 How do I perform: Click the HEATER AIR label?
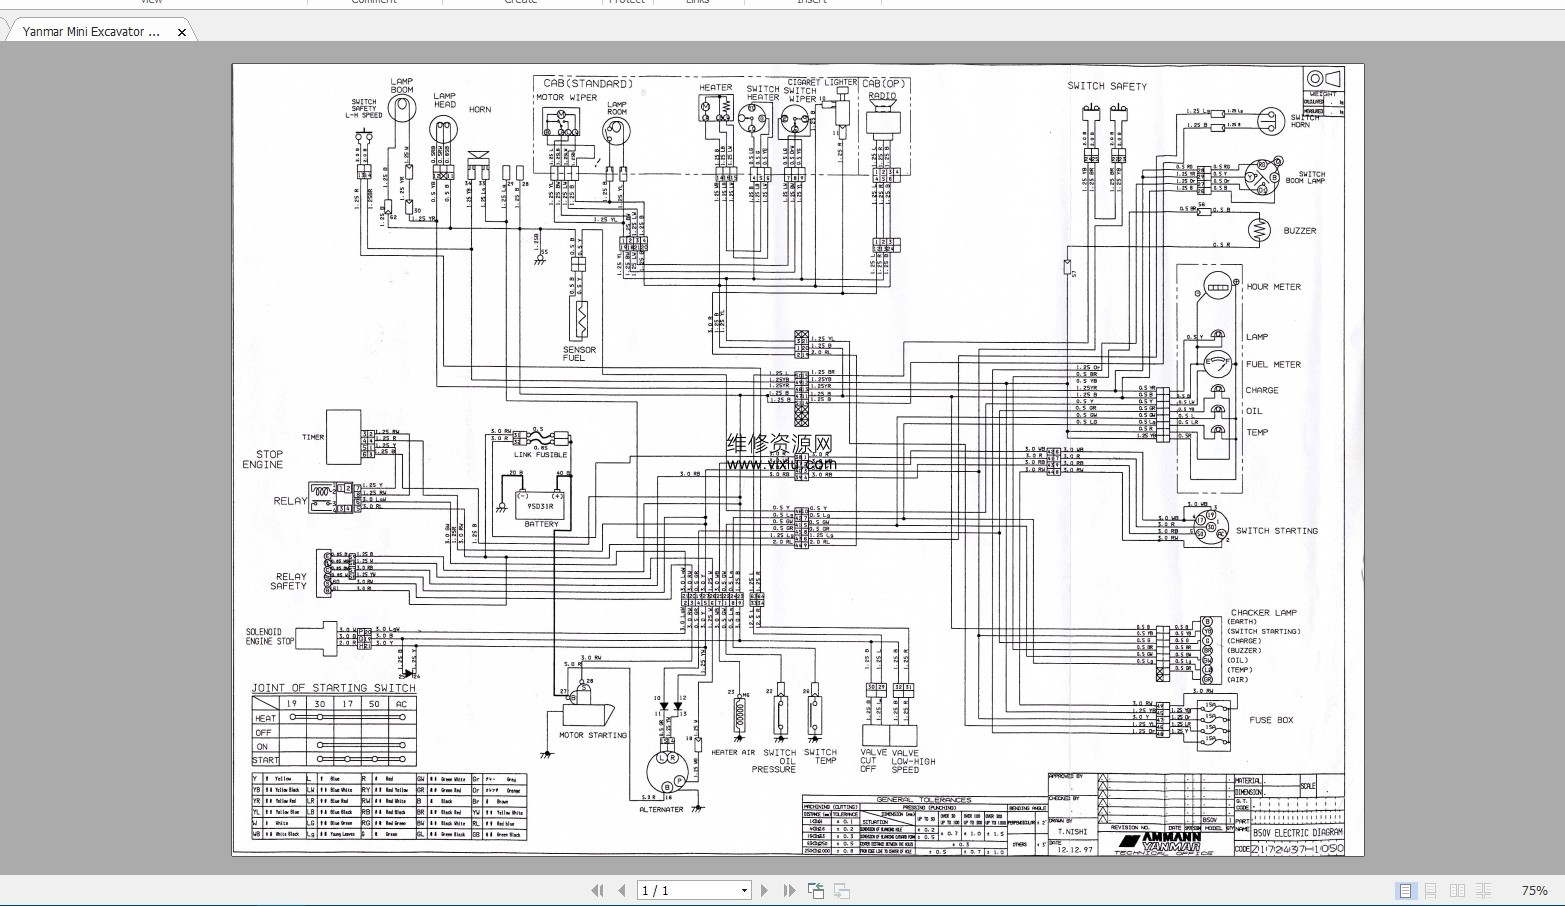[x=733, y=753]
